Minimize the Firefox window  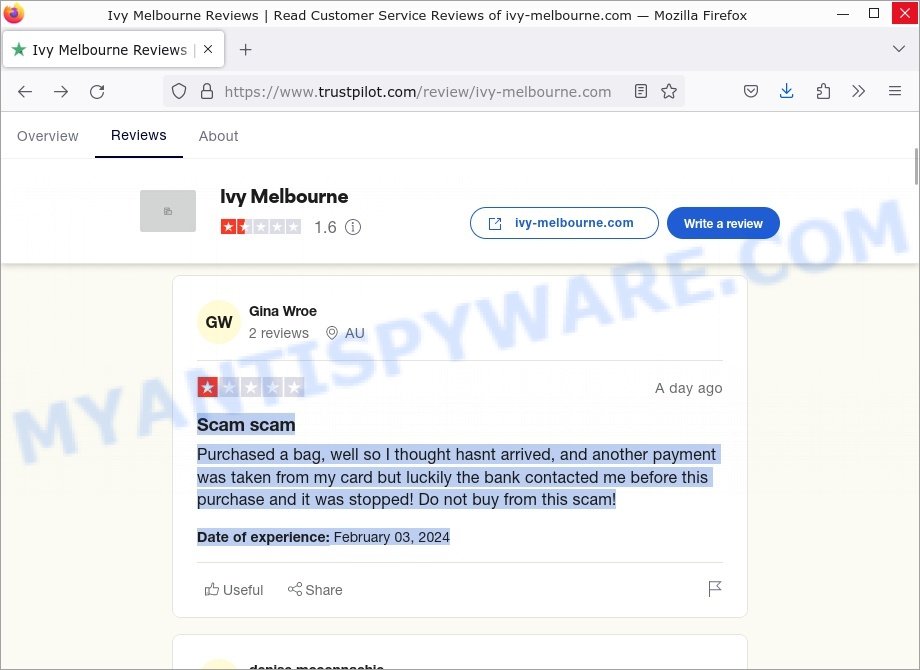tap(843, 13)
